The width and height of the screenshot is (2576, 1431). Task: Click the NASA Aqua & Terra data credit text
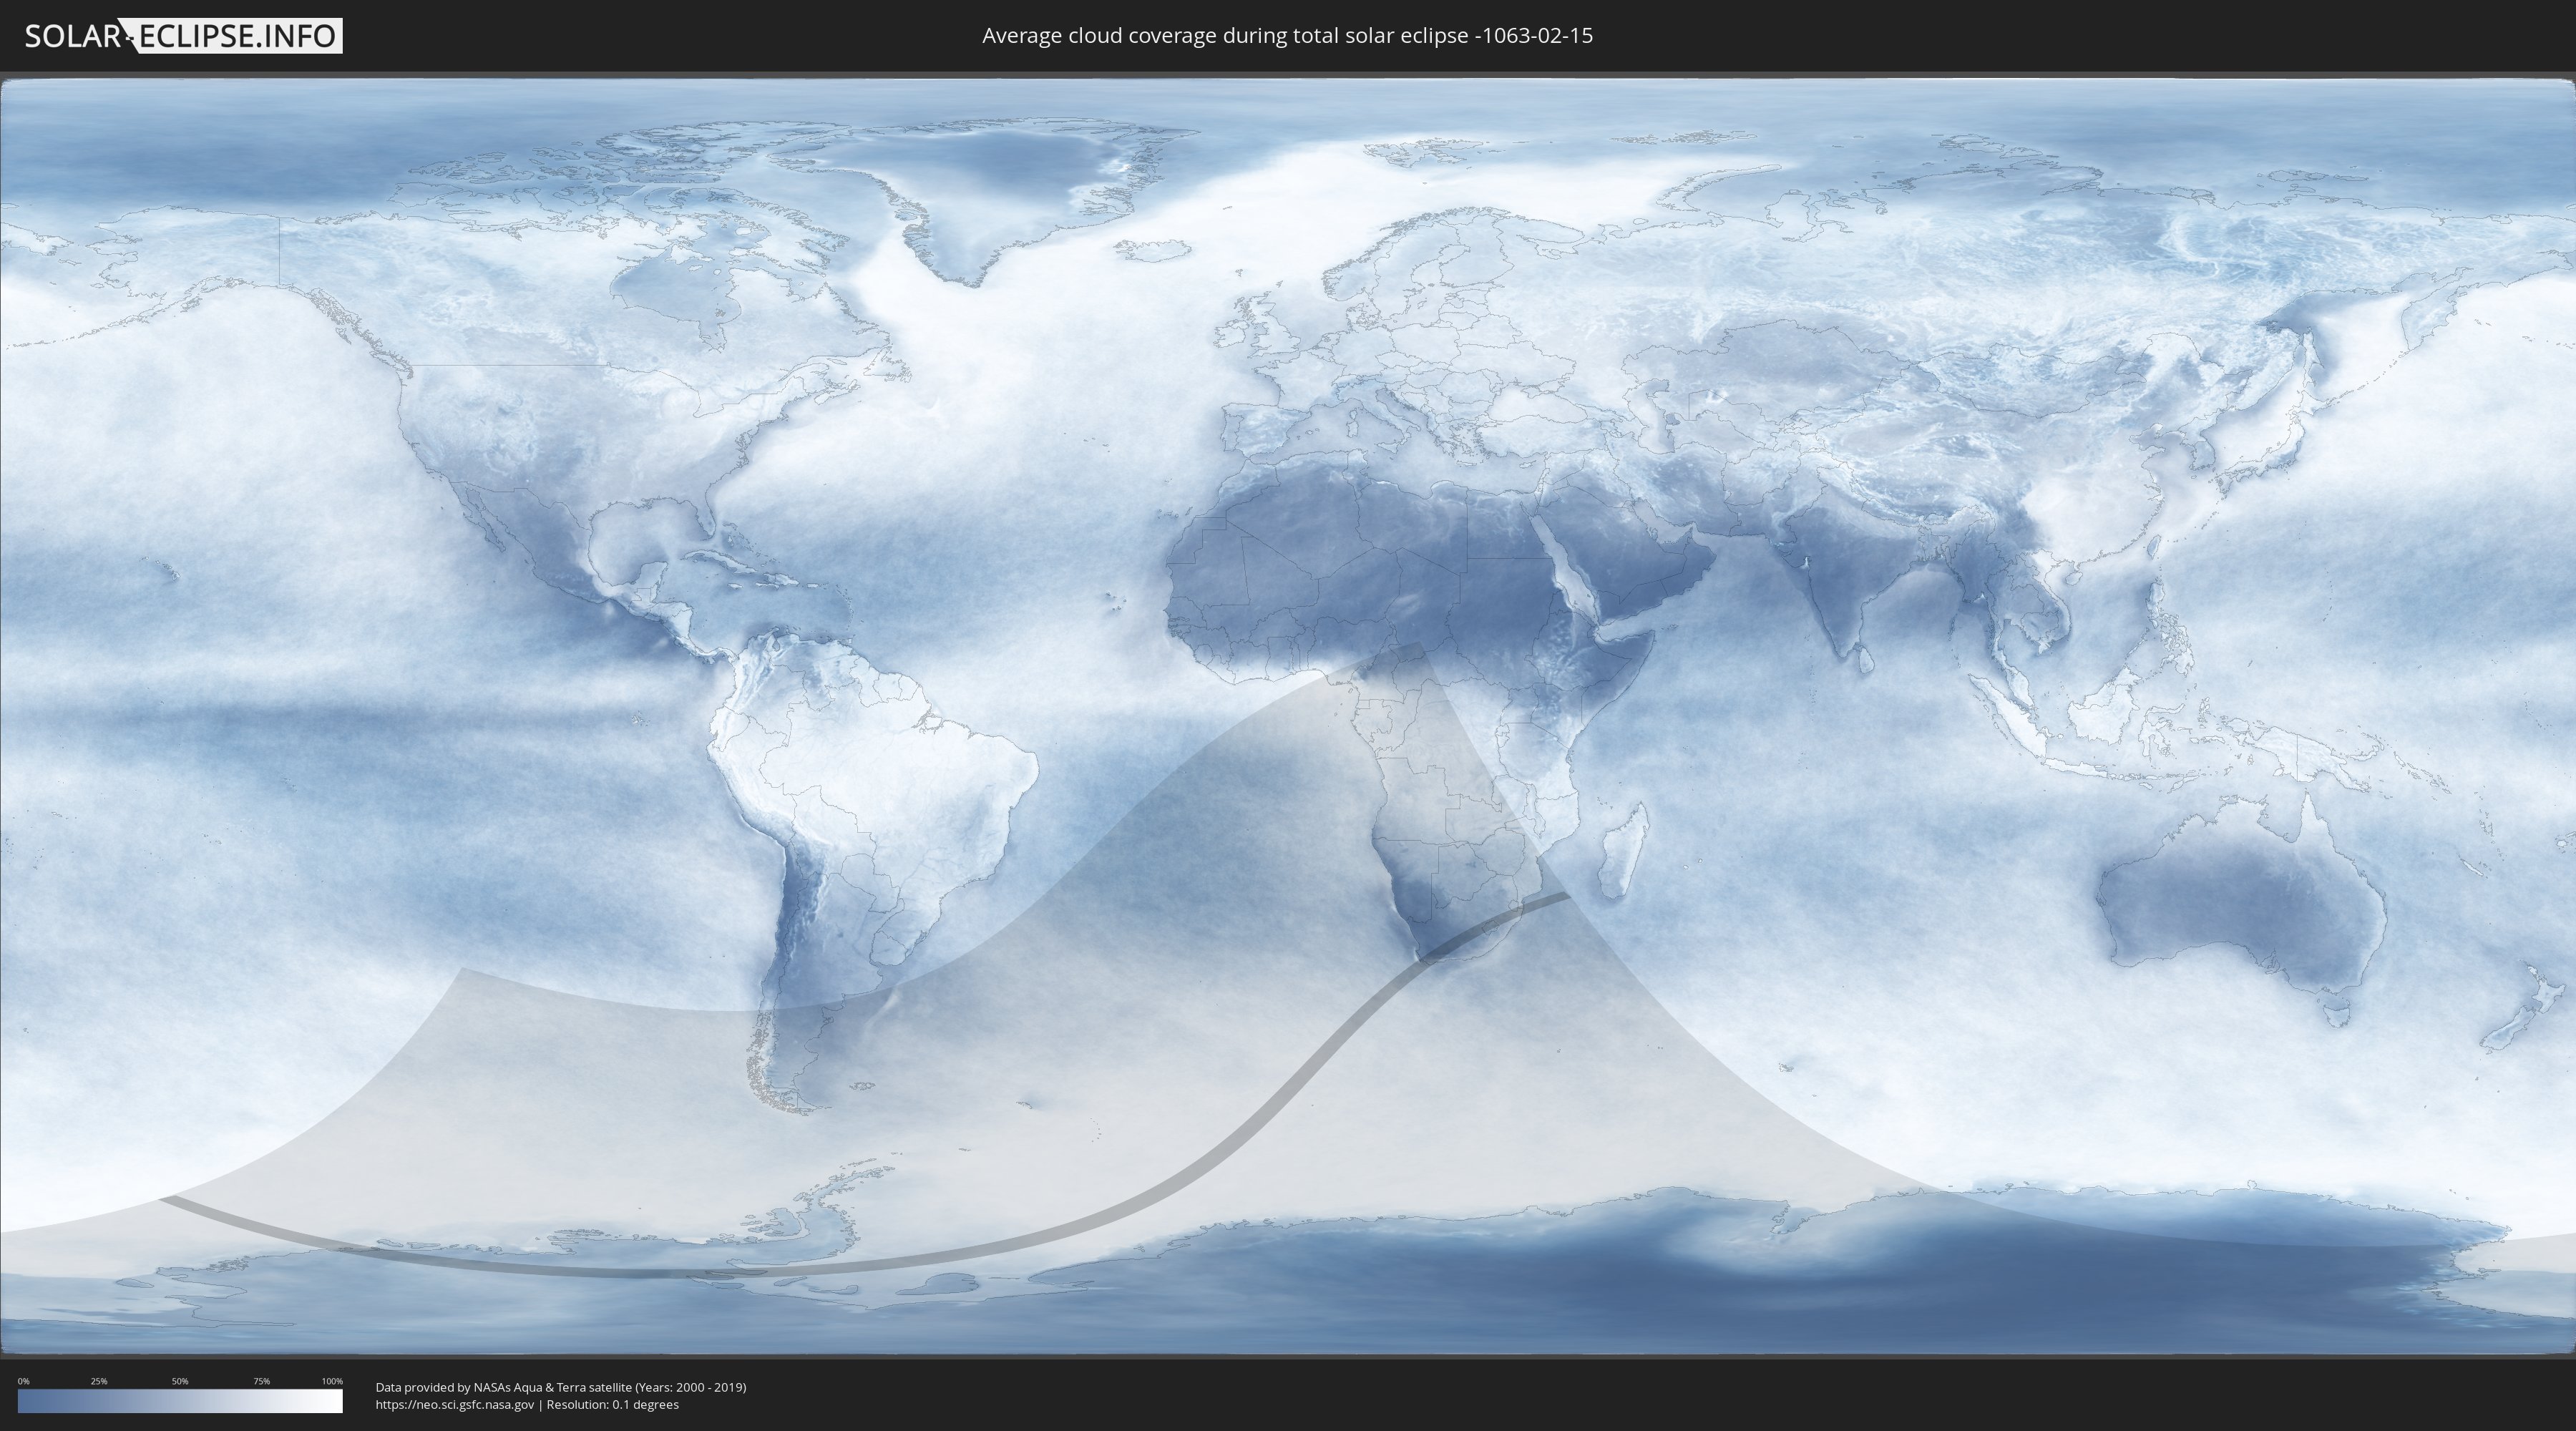pos(561,1387)
